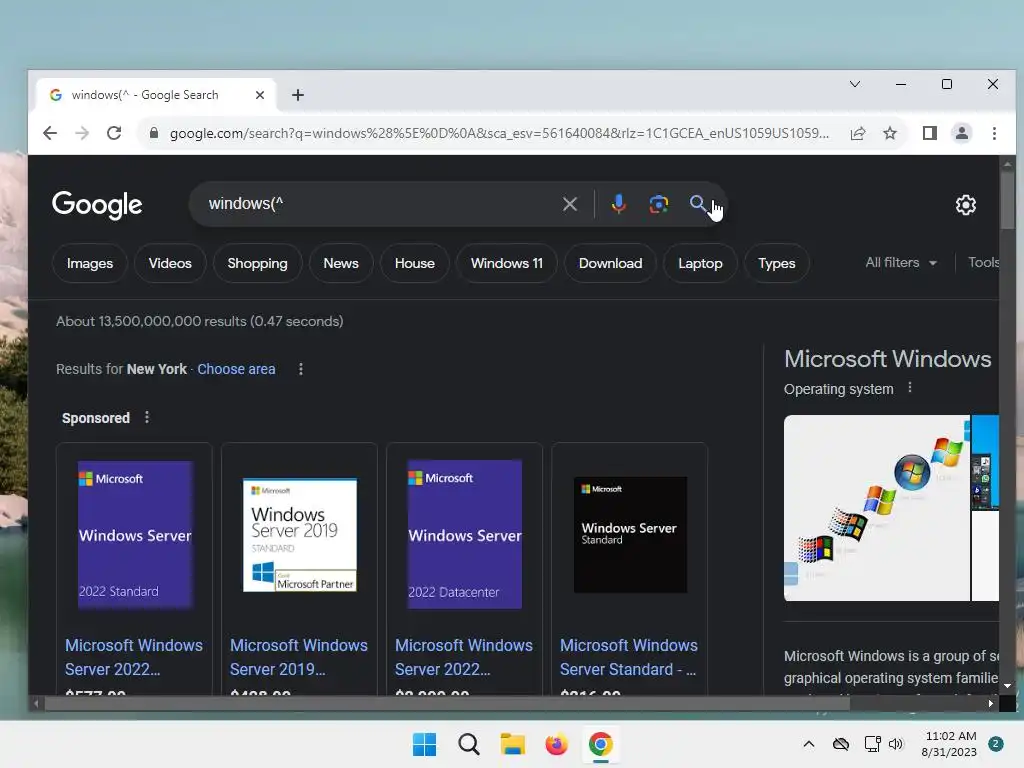This screenshot has height=768, width=1024.
Task: Go forward with the browser forward arrow
Action: pyautogui.click(x=82, y=133)
